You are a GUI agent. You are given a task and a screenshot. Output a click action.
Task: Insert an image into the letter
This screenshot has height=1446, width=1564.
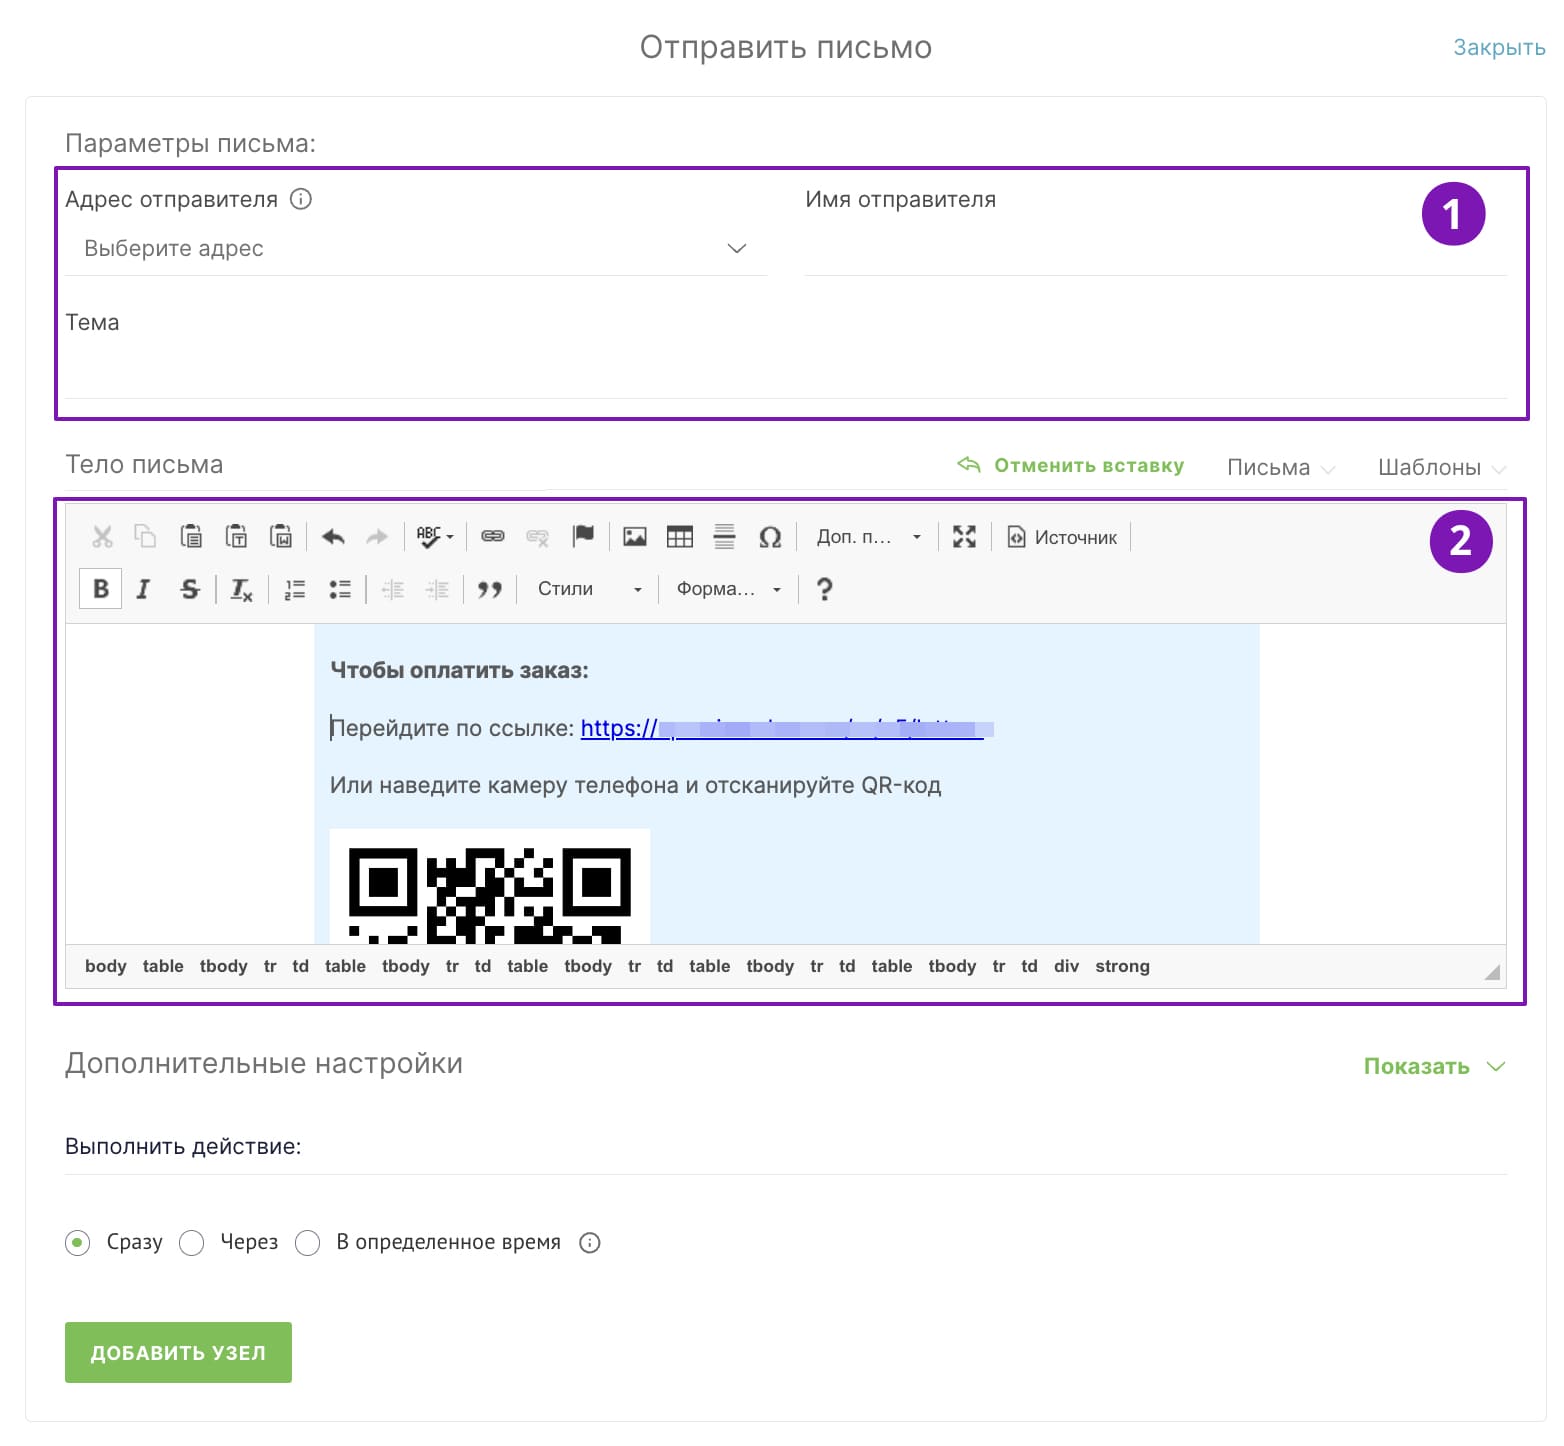[x=635, y=537]
